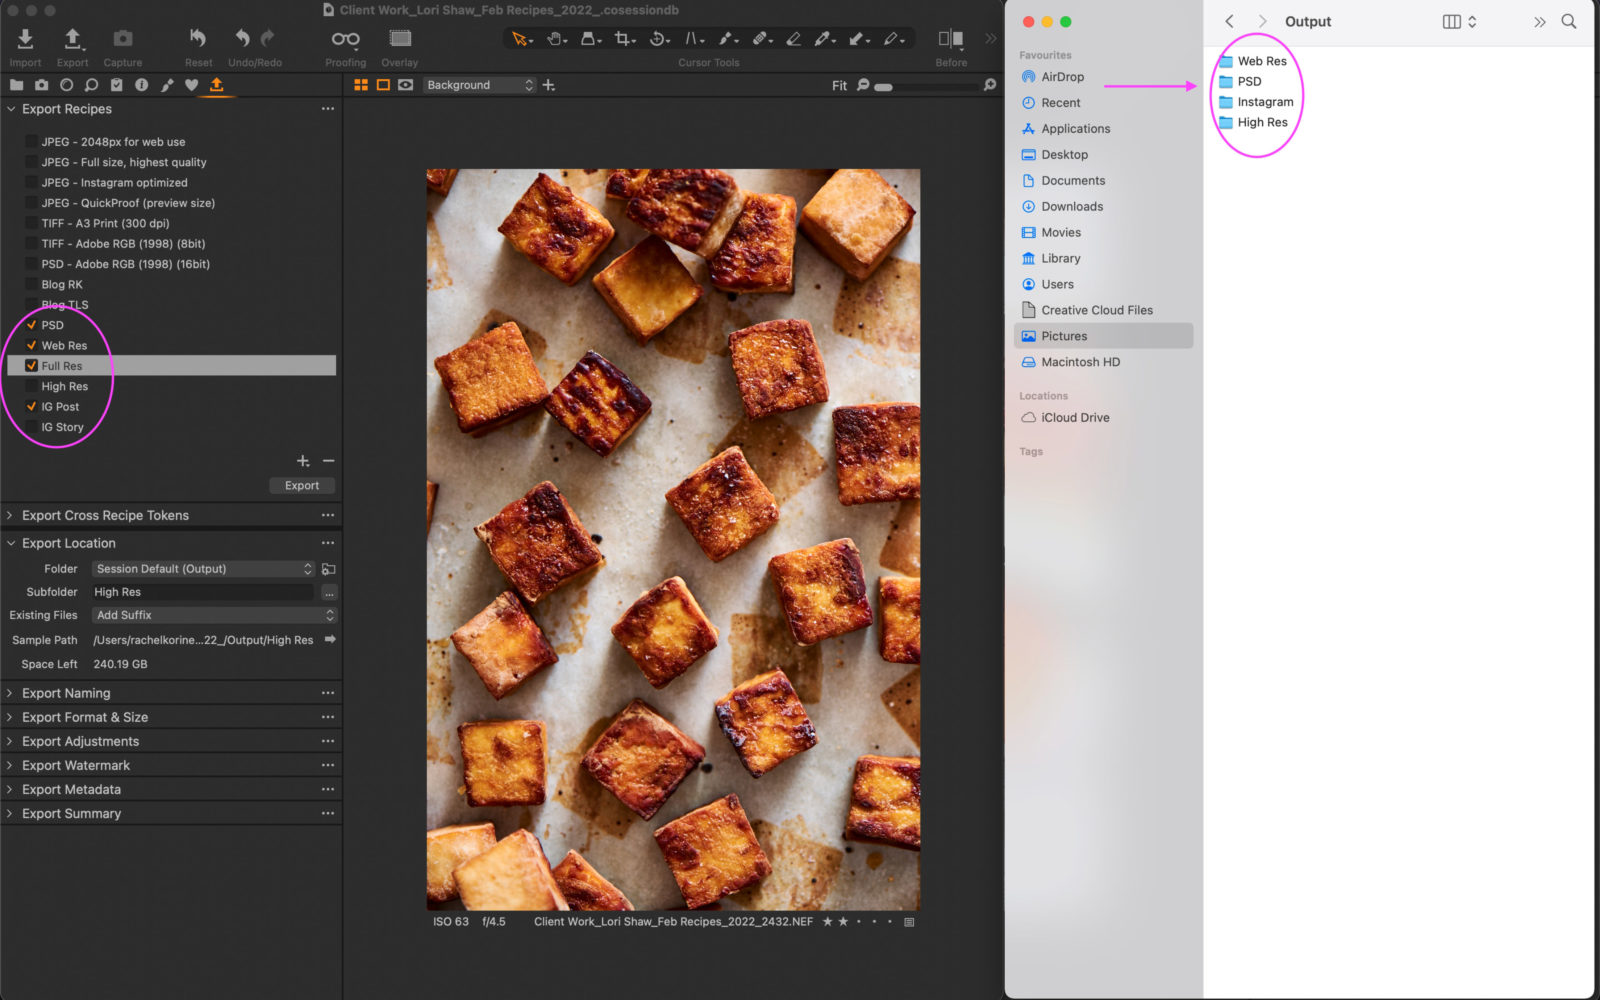
Task: Select the Rotate cursor tool
Action: pos(659,38)
